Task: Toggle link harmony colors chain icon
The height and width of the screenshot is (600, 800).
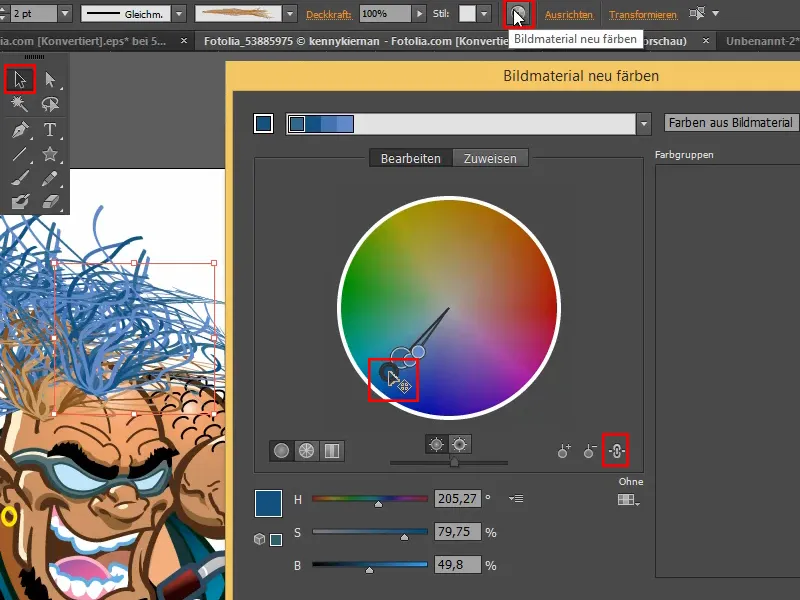Action: pos(616,451)
